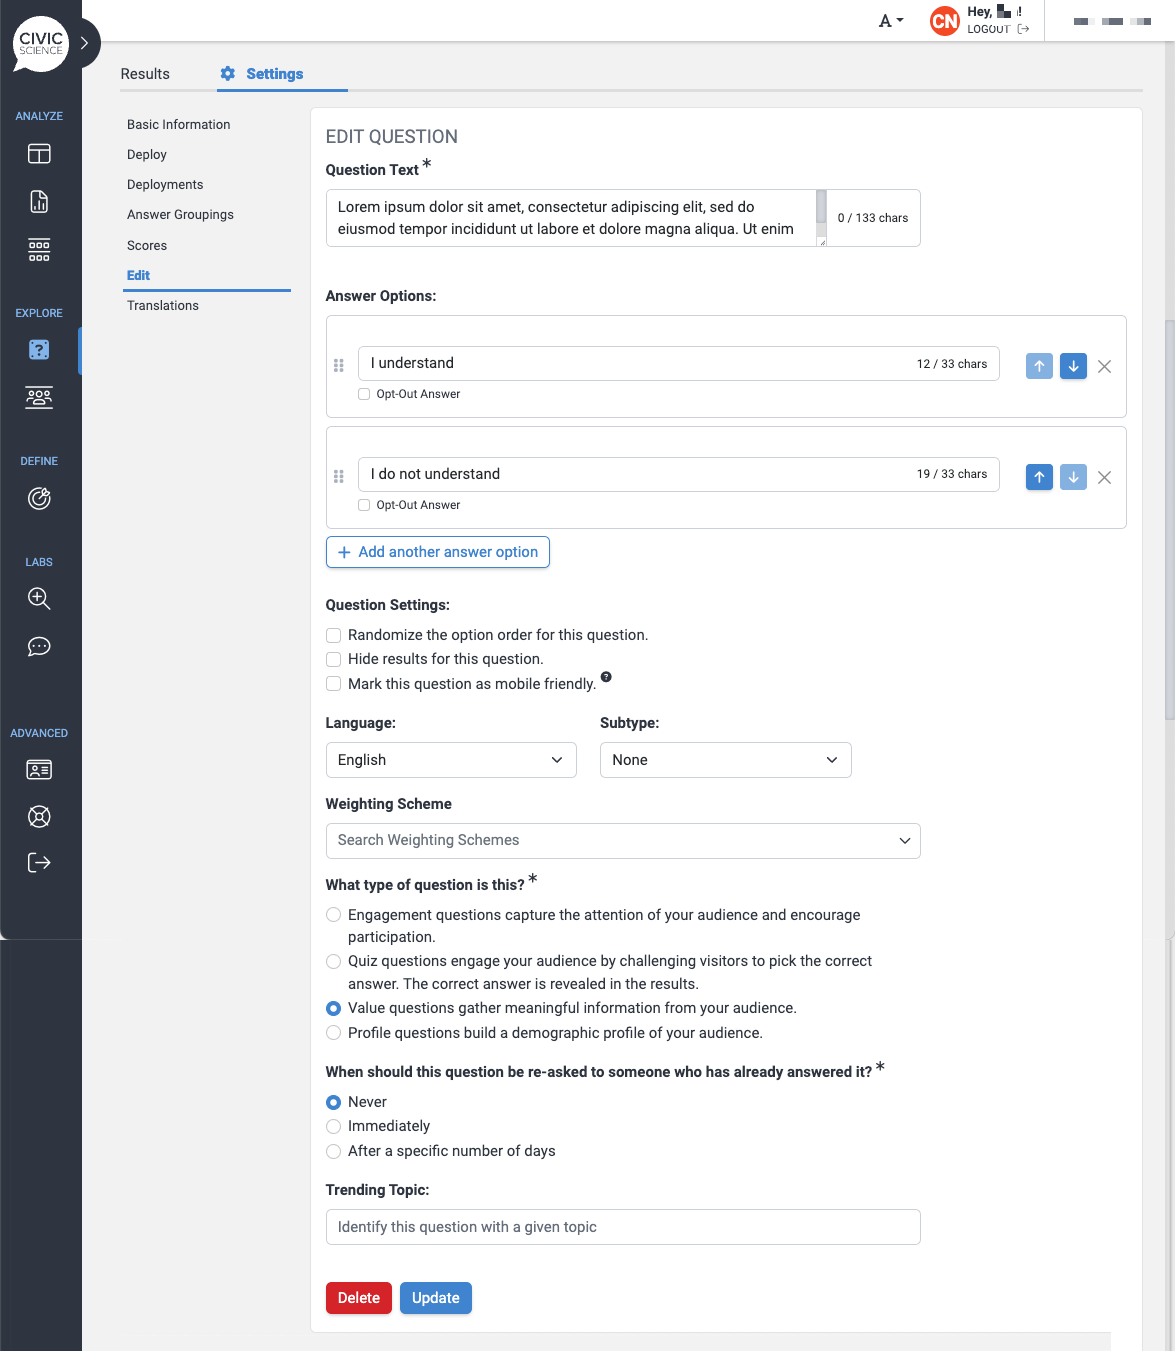1175x1351 pixels.
Task: Grab drag handle of 'I do not understand'
Action: coord(339,477)
